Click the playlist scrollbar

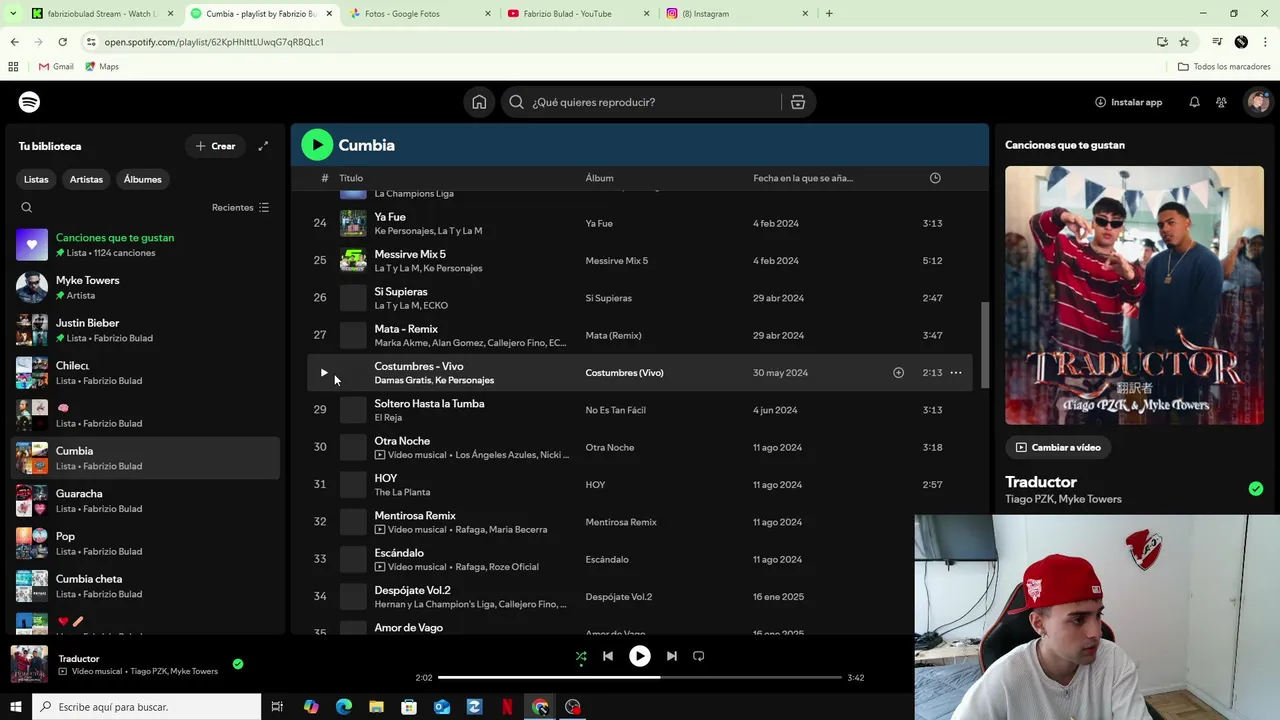(x=985, y=345)
